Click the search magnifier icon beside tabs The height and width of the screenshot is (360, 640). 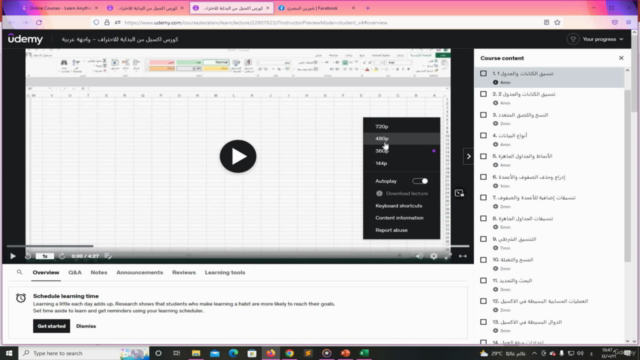tap(19, 272)
